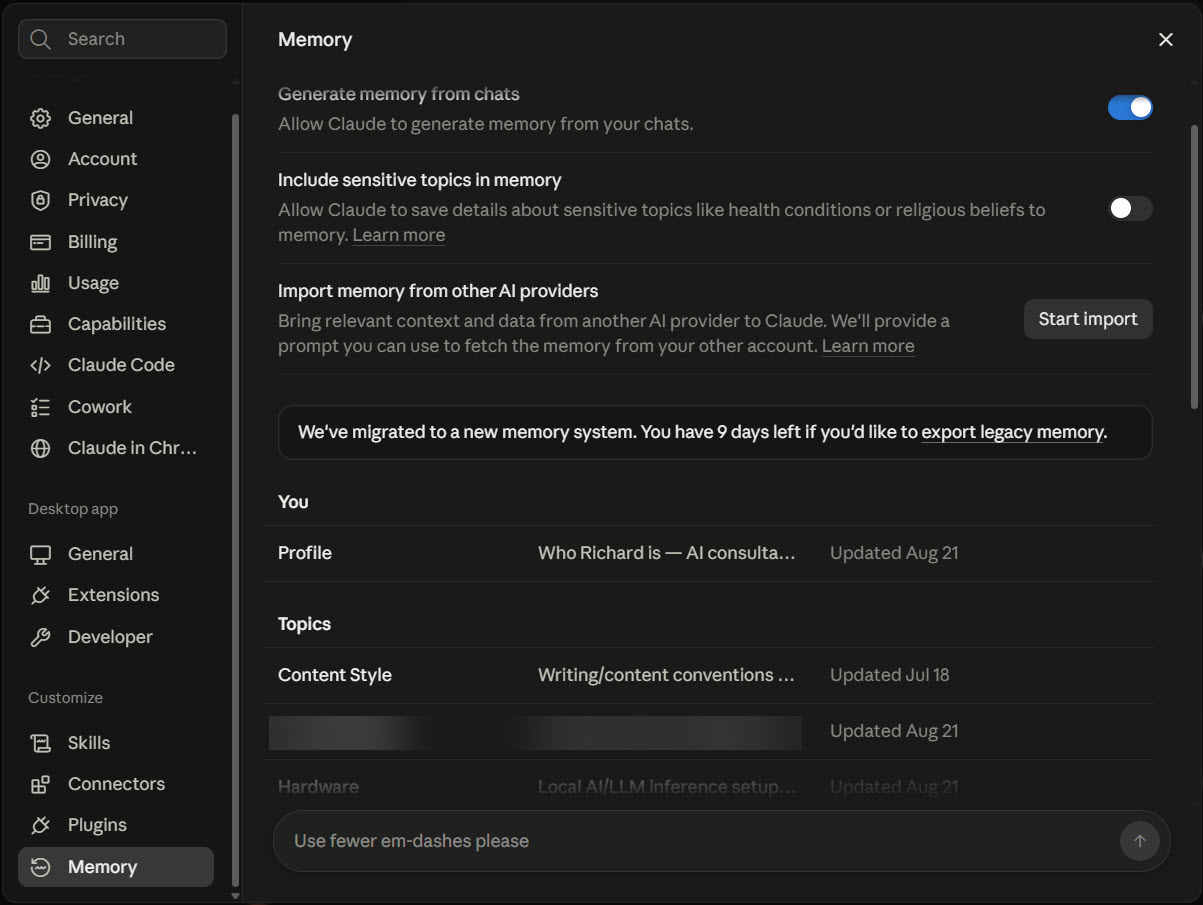Turn off Generate memory from chats toggle
The height and width of the screenshot is (905, 1203).
click(x=1130, y=108)
